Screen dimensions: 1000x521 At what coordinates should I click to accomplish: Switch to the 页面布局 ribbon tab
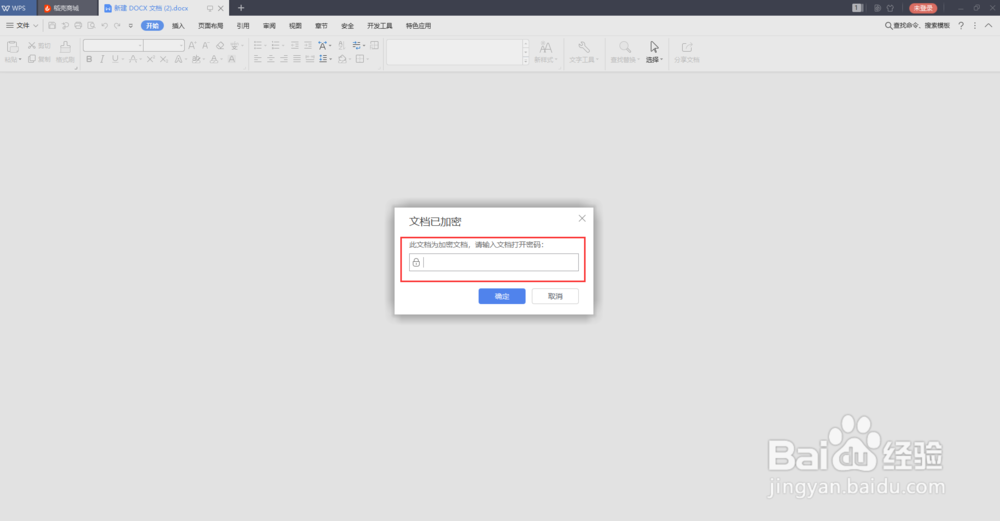tap(210, 26)
